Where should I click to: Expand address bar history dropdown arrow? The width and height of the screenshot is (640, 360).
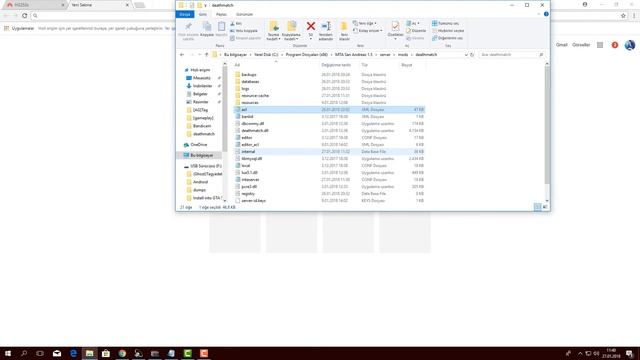(x=466, y=55)
